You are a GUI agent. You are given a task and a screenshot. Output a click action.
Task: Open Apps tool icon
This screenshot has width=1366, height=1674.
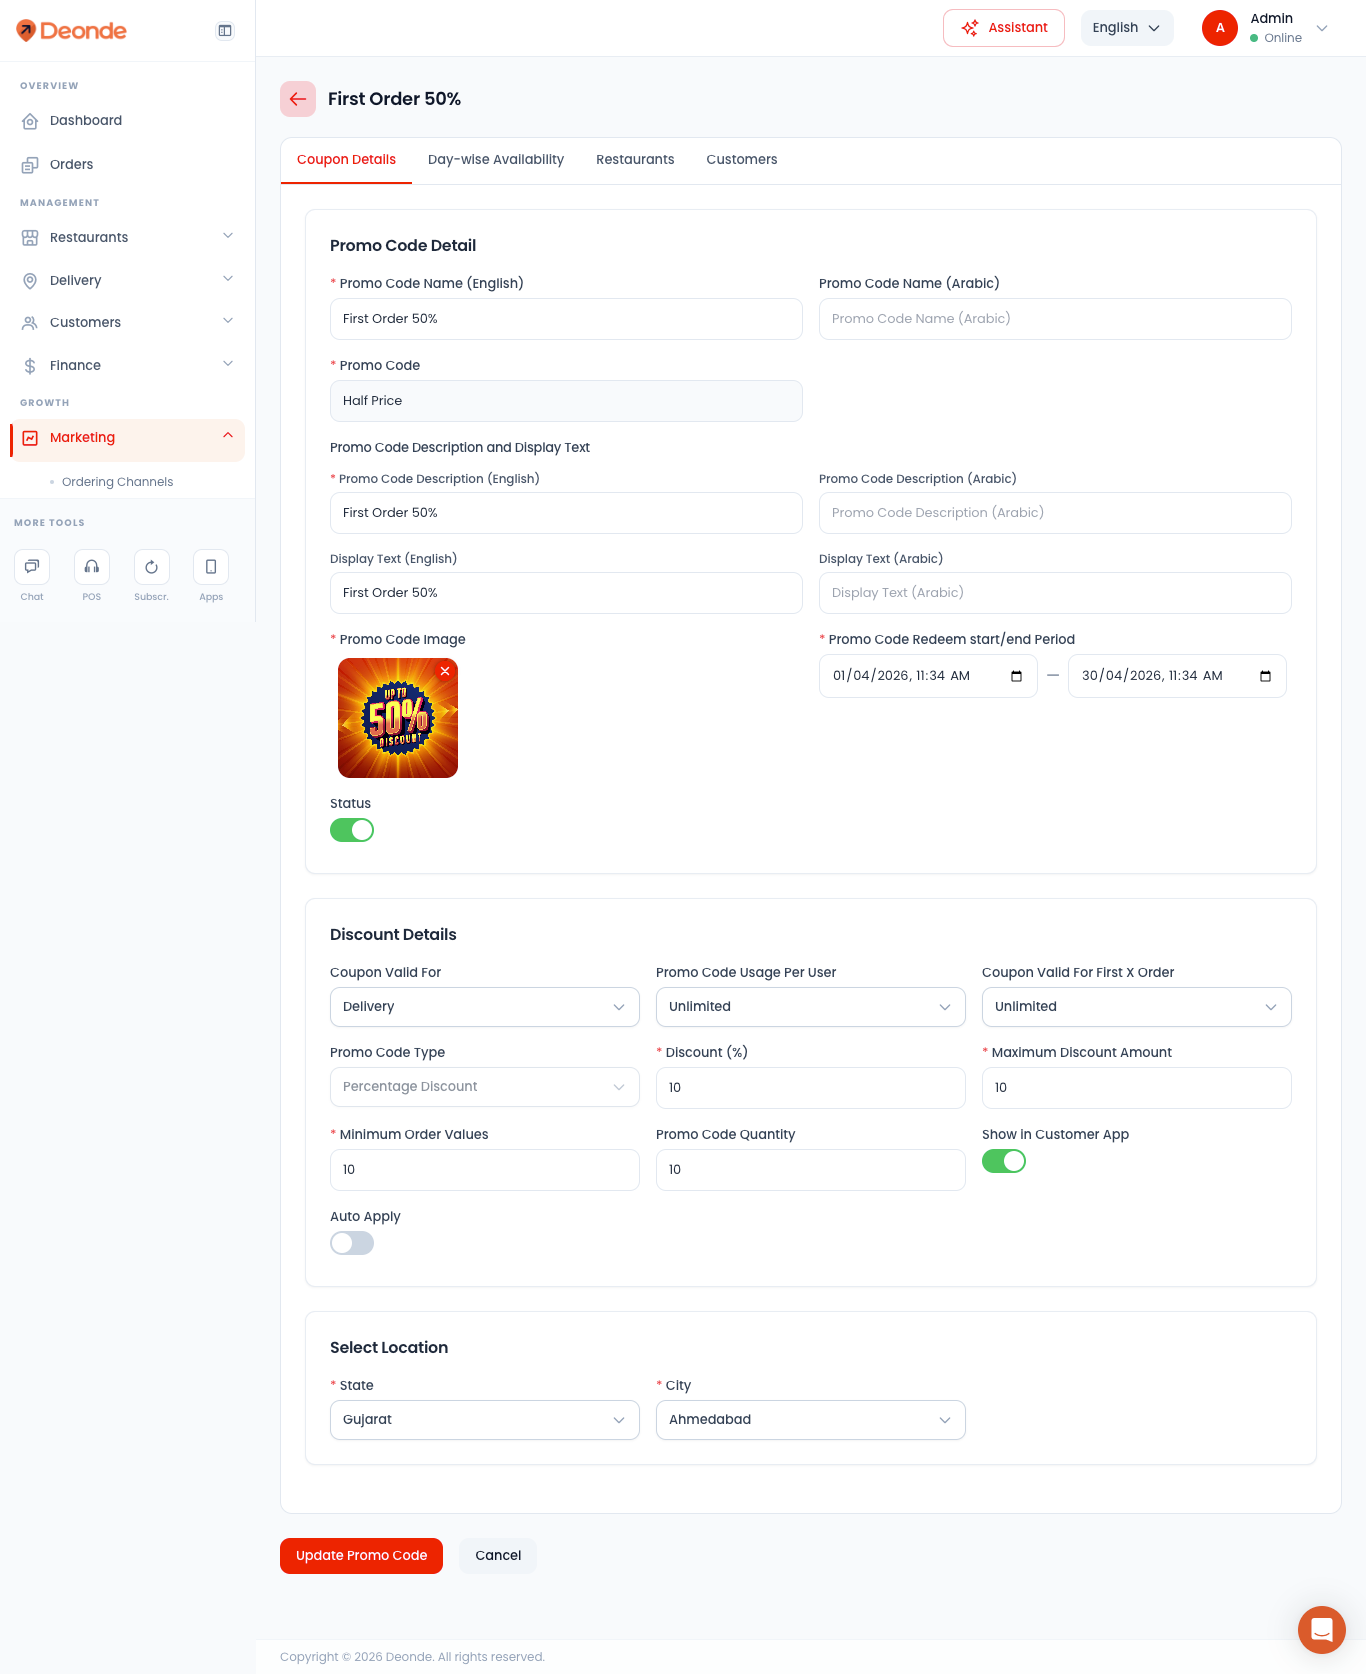211,567
